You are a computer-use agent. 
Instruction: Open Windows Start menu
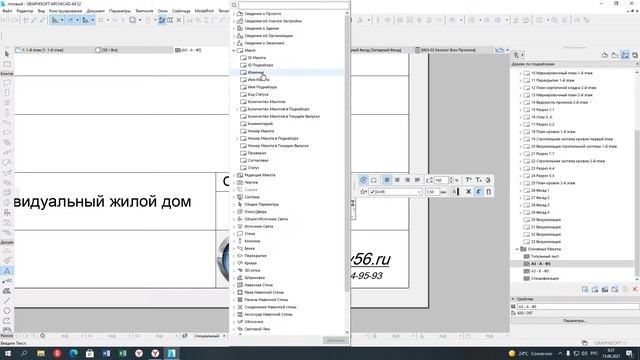[x=7, y=353]
